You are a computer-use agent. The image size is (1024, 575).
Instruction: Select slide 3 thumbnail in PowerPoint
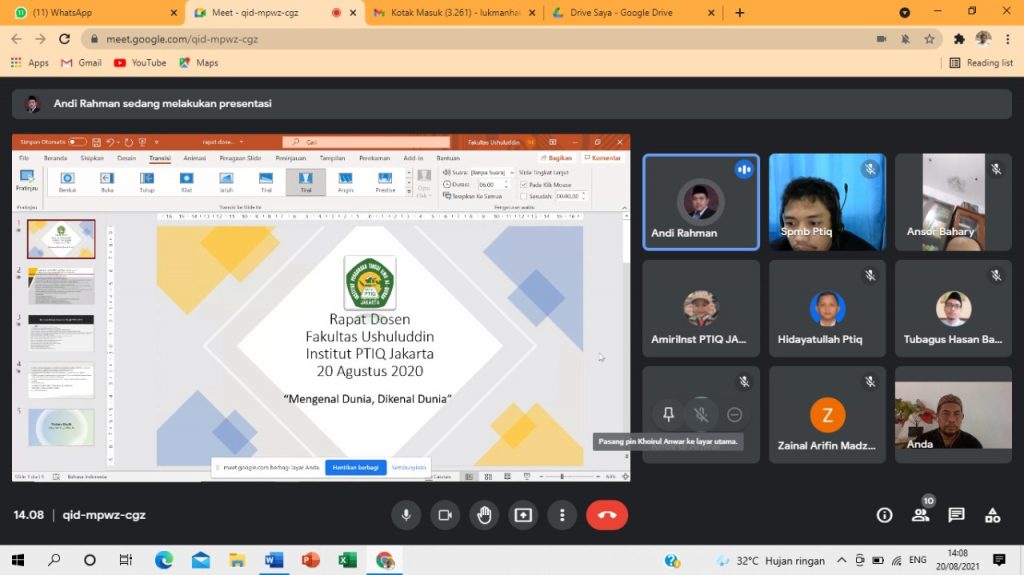point(61,333)
